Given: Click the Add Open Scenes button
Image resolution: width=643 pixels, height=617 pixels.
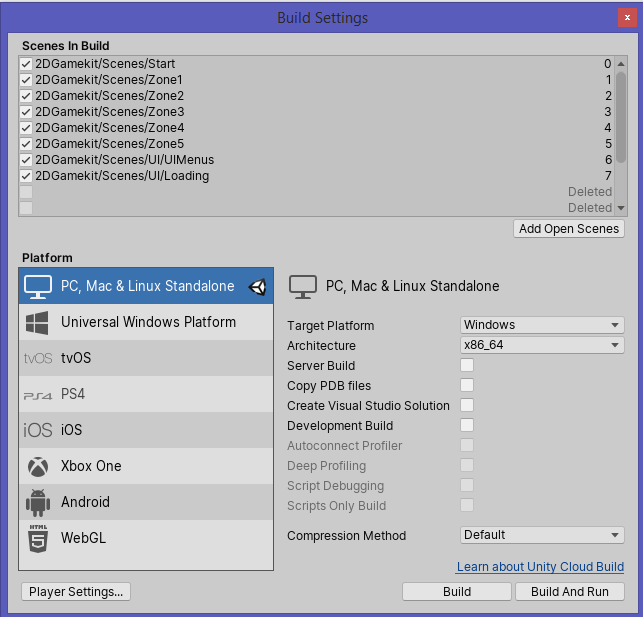Looking at the screenshot, I should (x=569, y=229).
